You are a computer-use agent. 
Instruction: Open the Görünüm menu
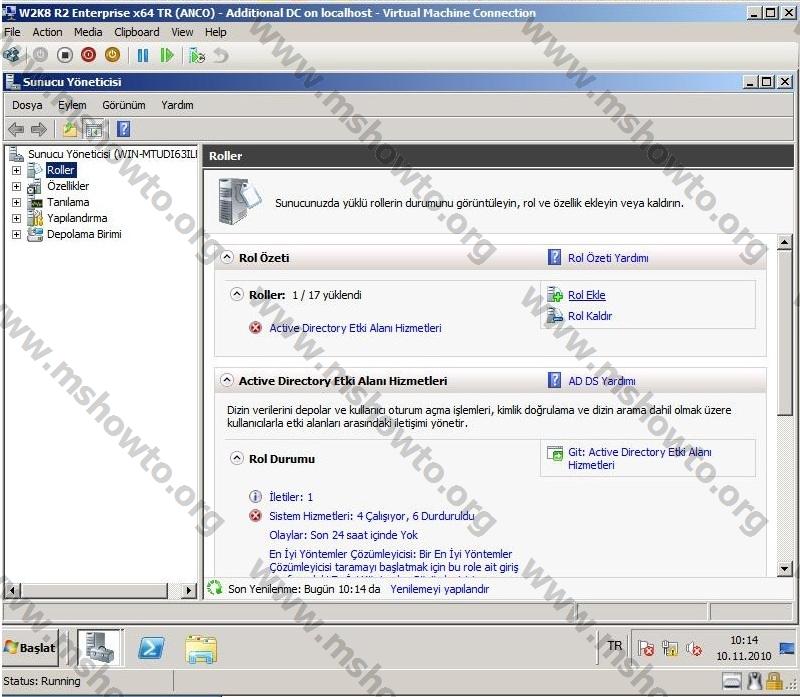coord(124,105)
